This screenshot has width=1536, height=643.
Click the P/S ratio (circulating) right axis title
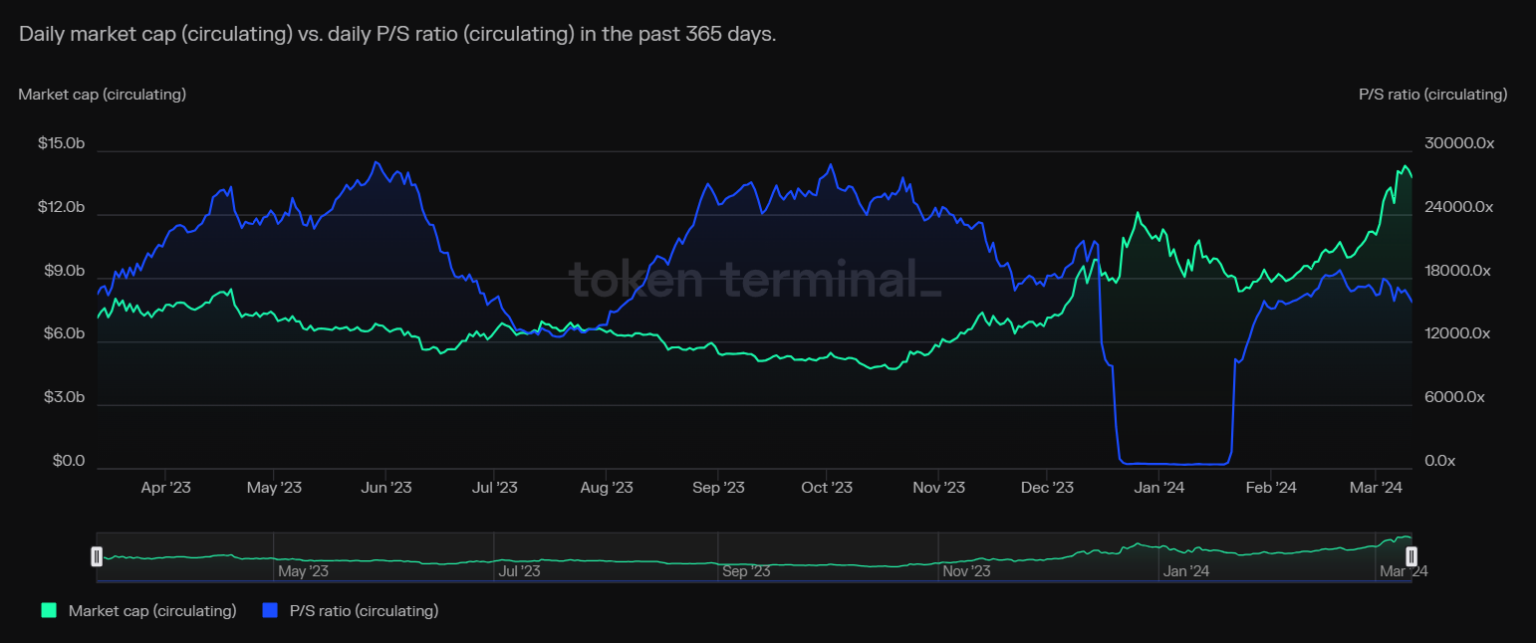click(x=1432, y=94)
